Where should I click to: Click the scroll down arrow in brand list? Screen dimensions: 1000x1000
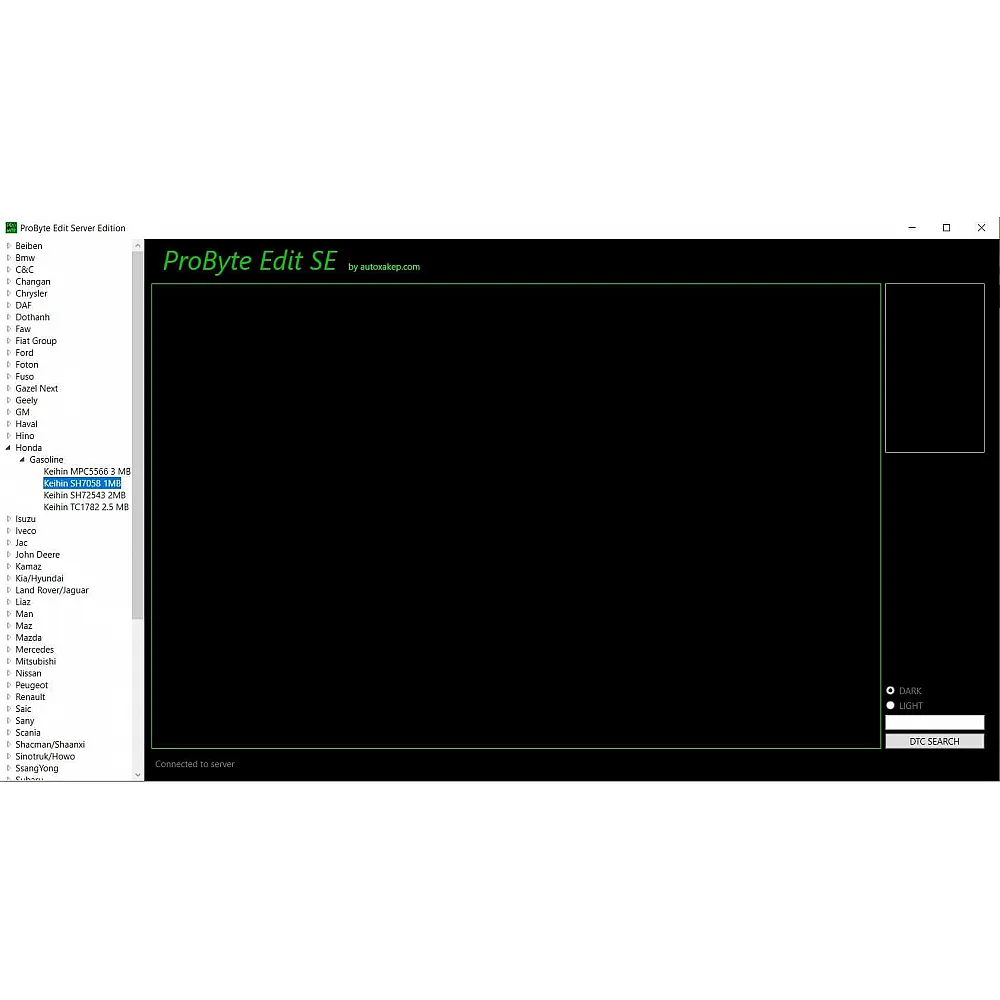pos(138,774)
